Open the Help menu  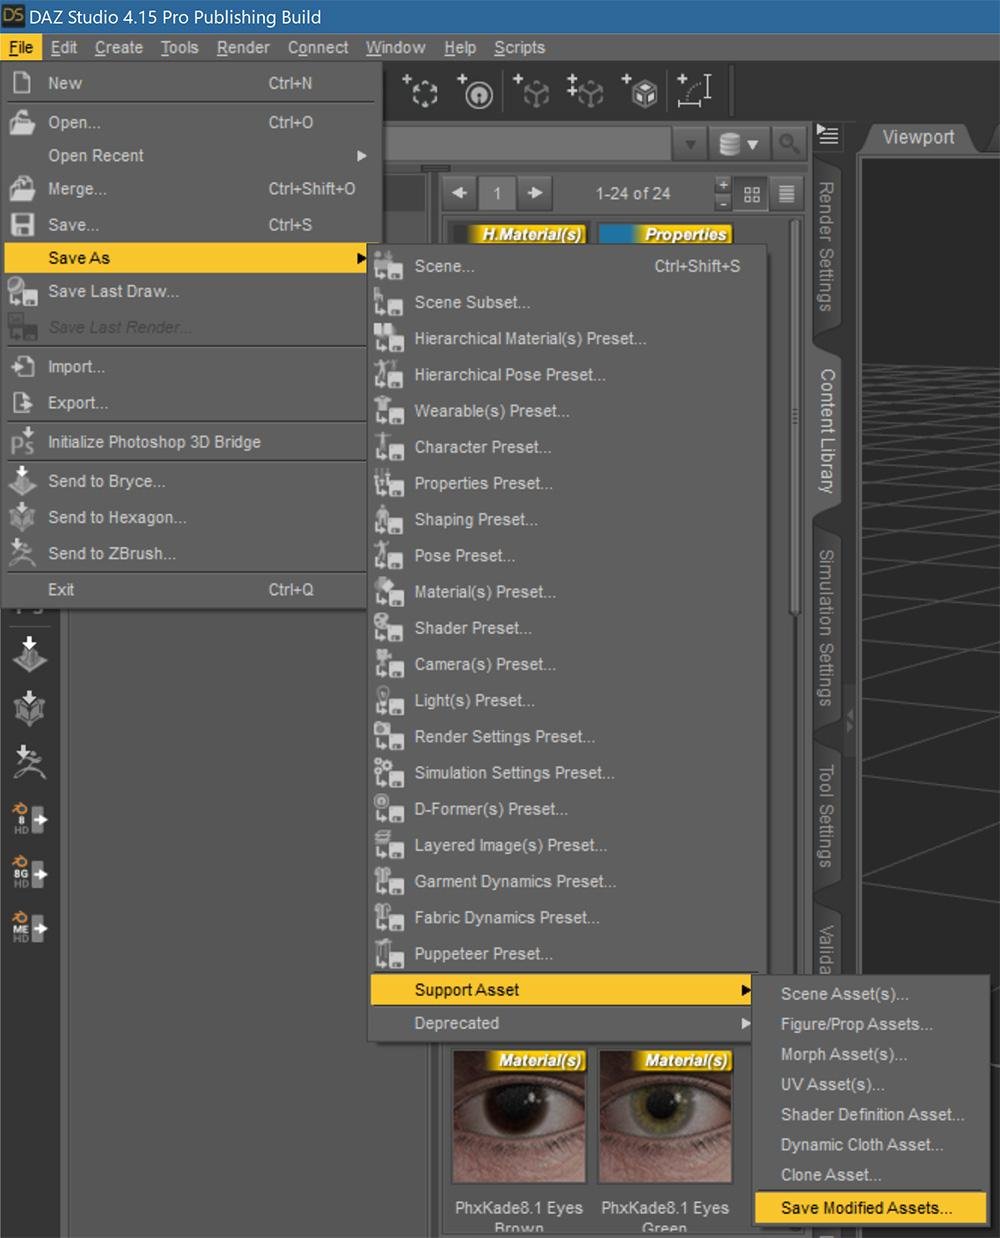[x=460, y=47]
